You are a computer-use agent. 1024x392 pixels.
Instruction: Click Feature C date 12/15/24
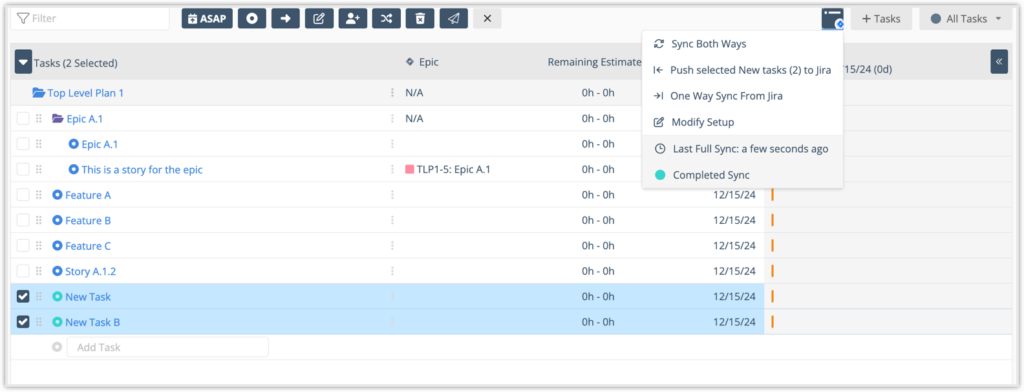click(x=734, y=246)
